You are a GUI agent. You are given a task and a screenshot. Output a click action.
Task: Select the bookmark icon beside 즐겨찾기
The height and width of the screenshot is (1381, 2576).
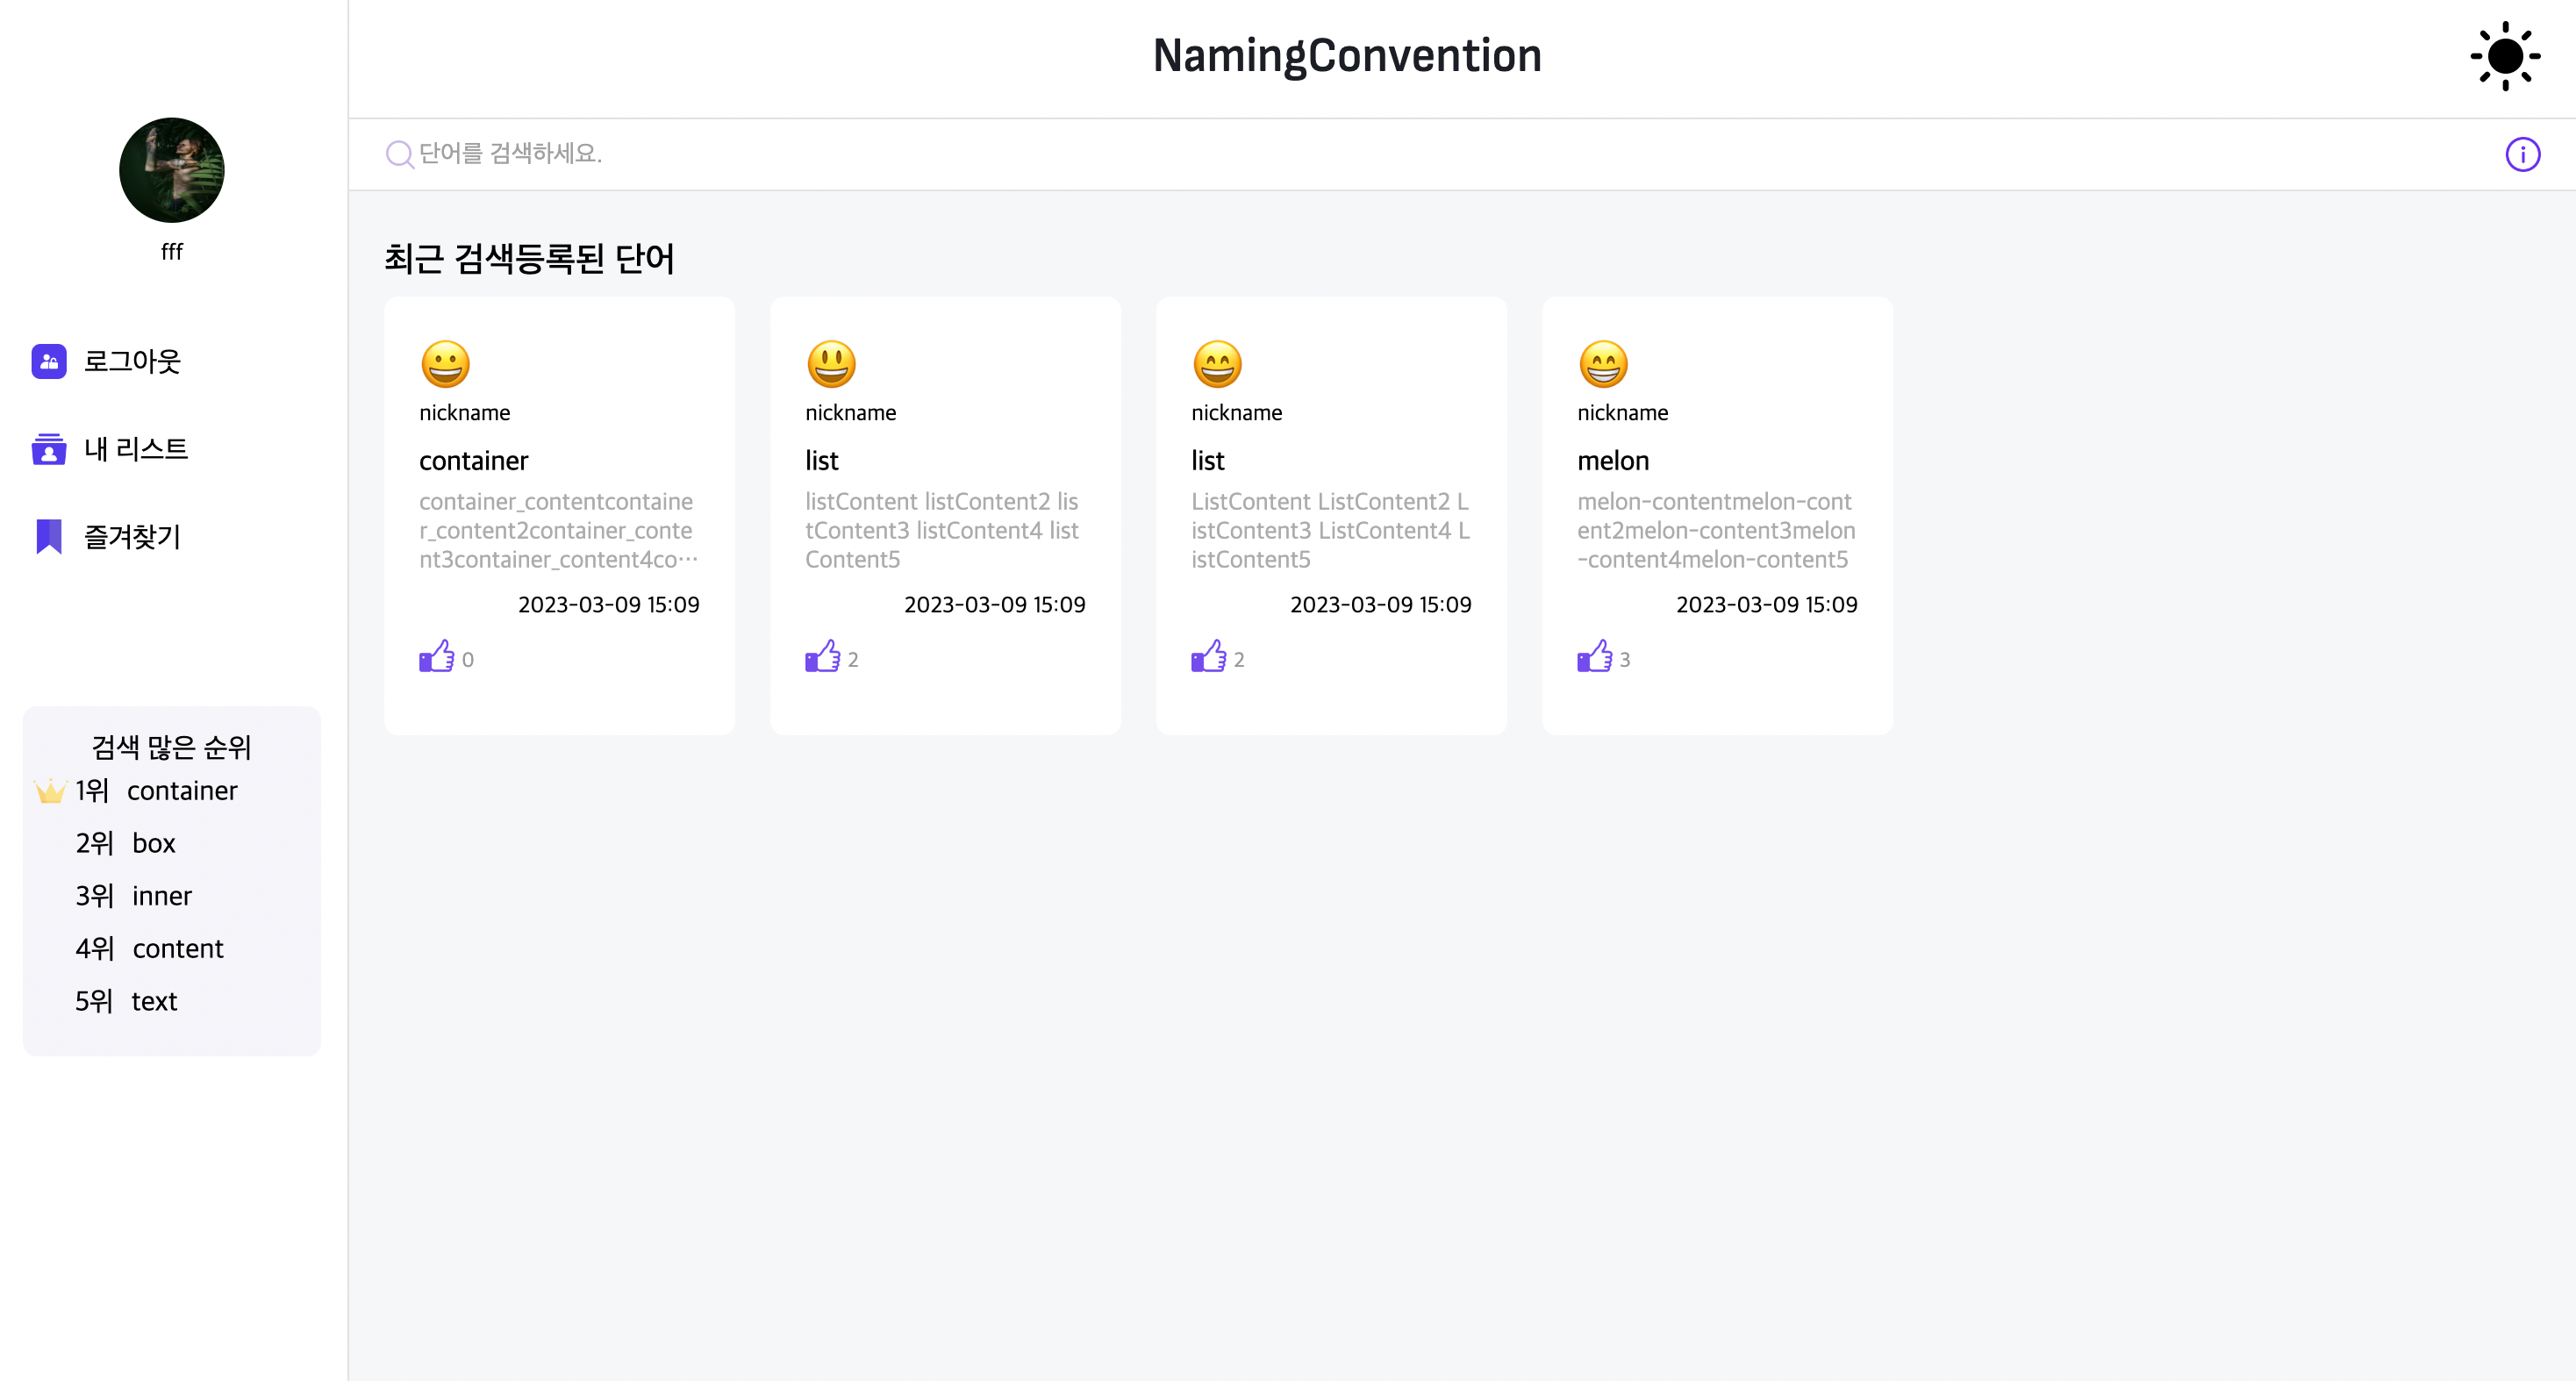pos(48,537)
